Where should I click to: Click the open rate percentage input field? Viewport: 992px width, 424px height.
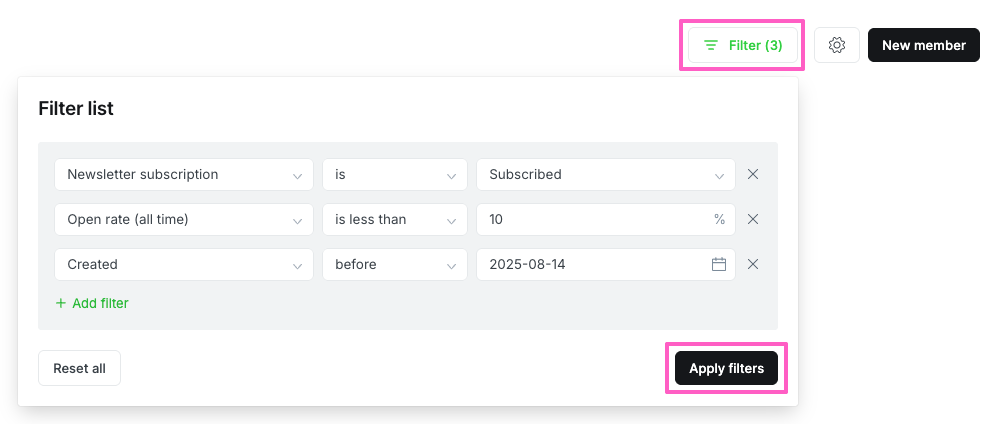point(595,219)
